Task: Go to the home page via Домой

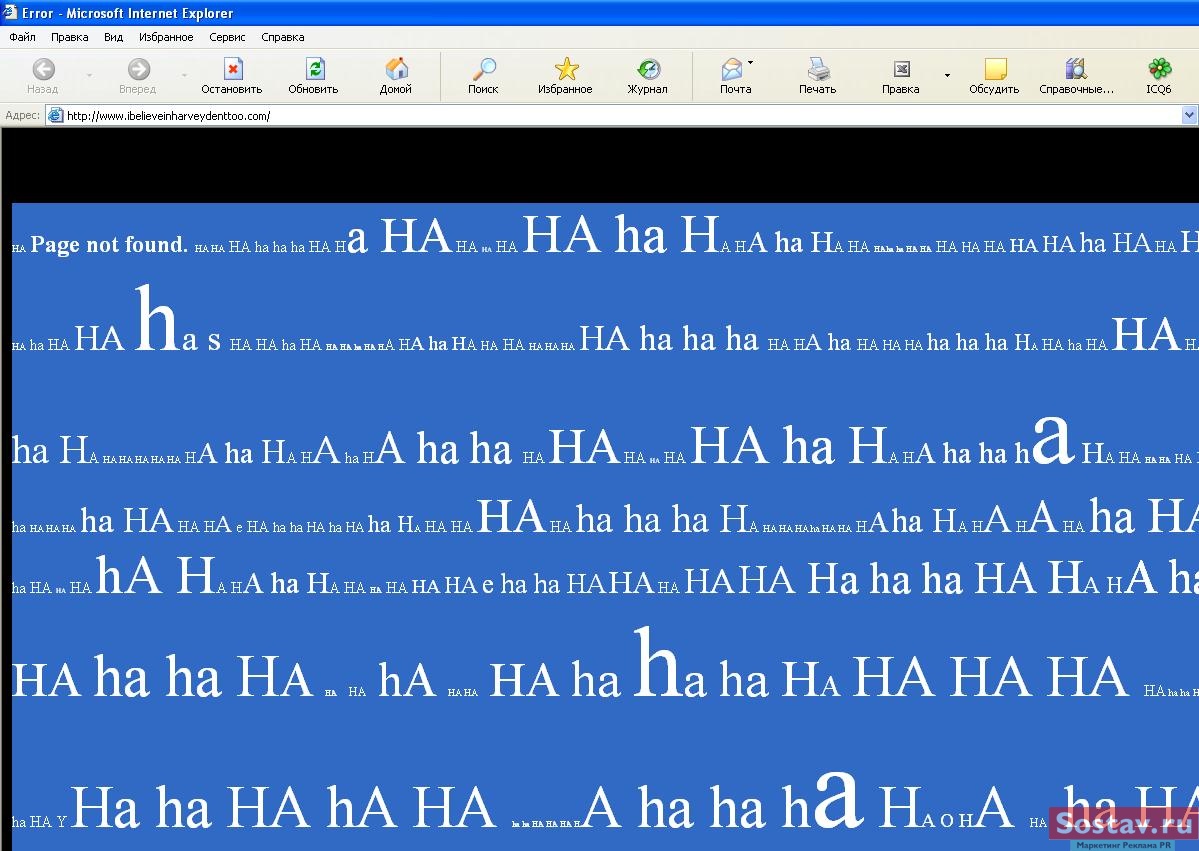Action: [396, 70]
